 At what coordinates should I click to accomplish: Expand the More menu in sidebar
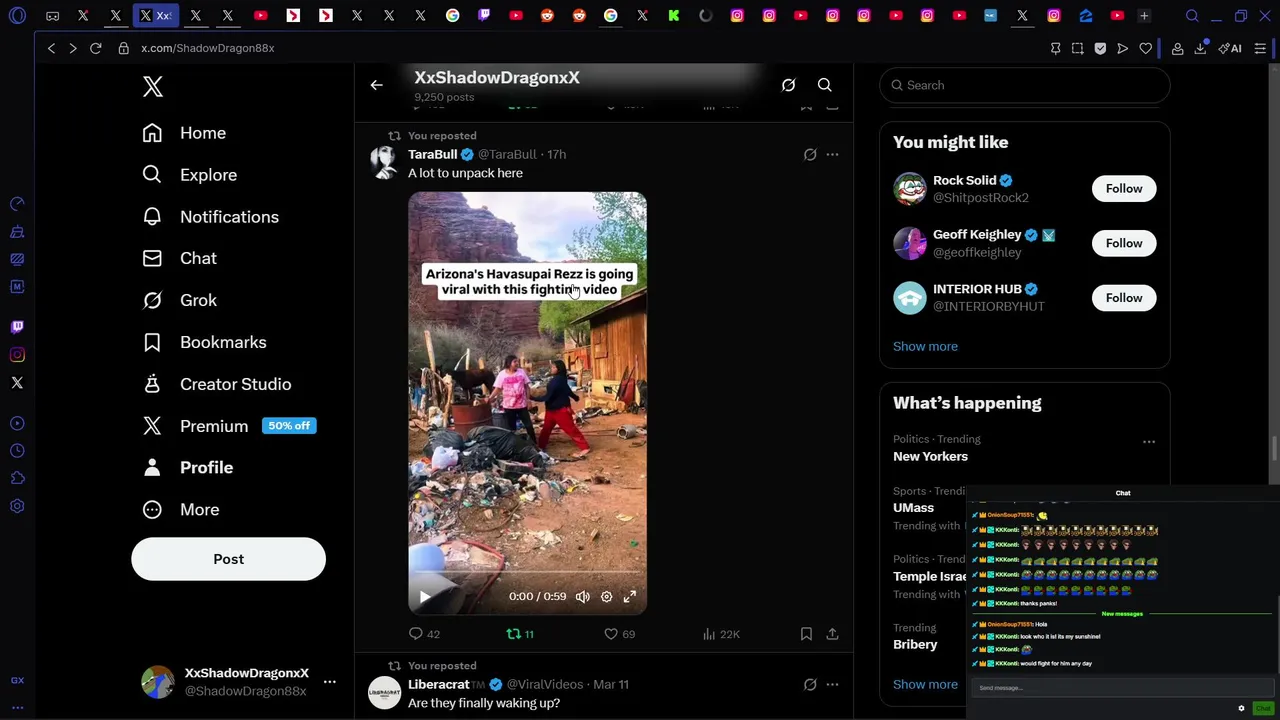[x=181, y=510]
